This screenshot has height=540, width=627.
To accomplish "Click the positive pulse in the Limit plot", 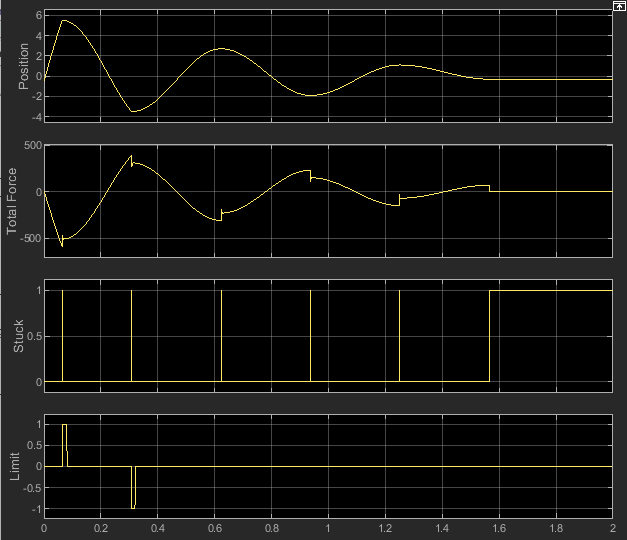I will pos(64,425).
